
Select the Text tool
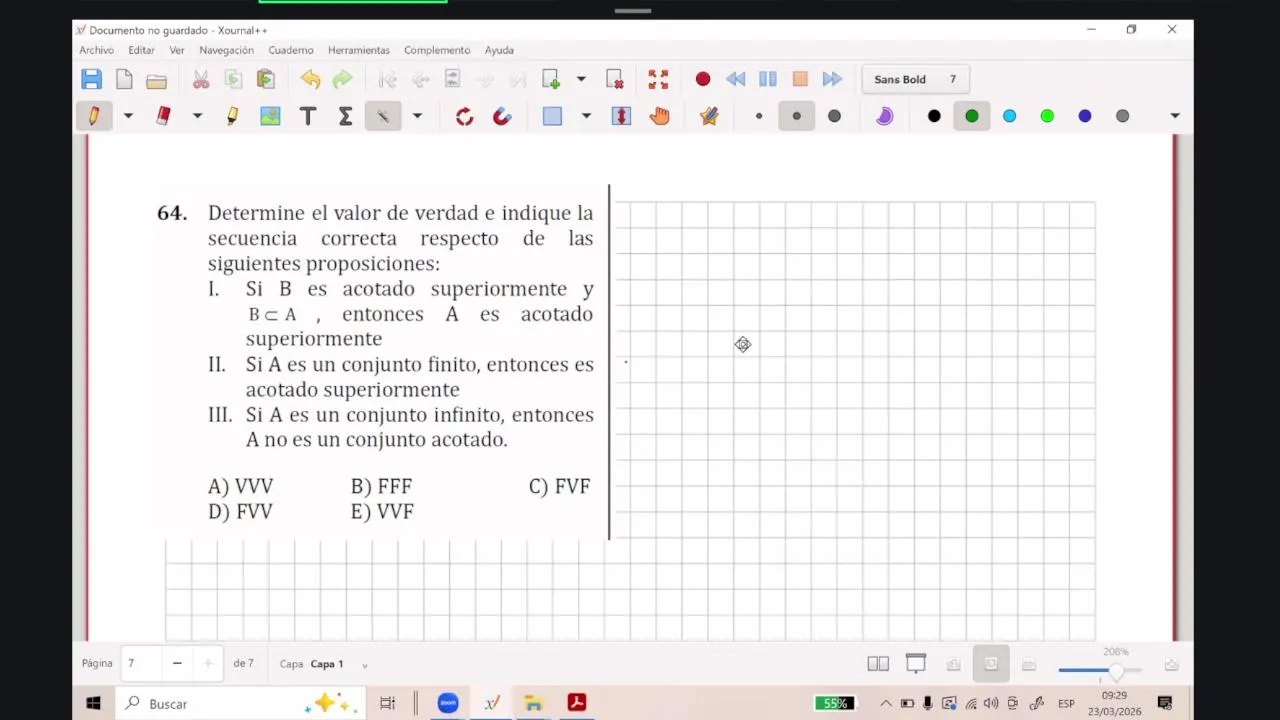point(308,116)
